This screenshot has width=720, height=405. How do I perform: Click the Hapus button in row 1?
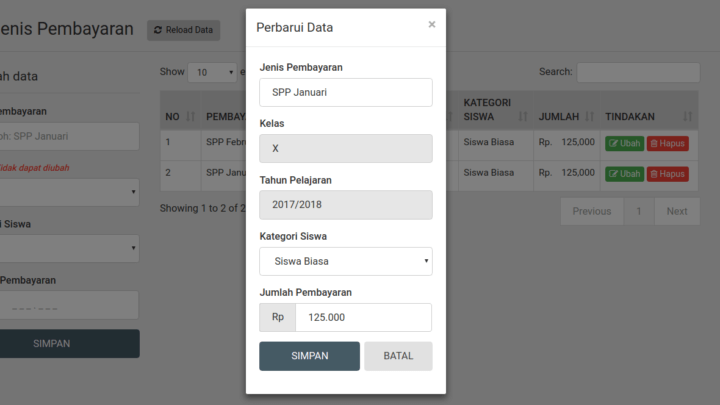(x=668, y=143)
